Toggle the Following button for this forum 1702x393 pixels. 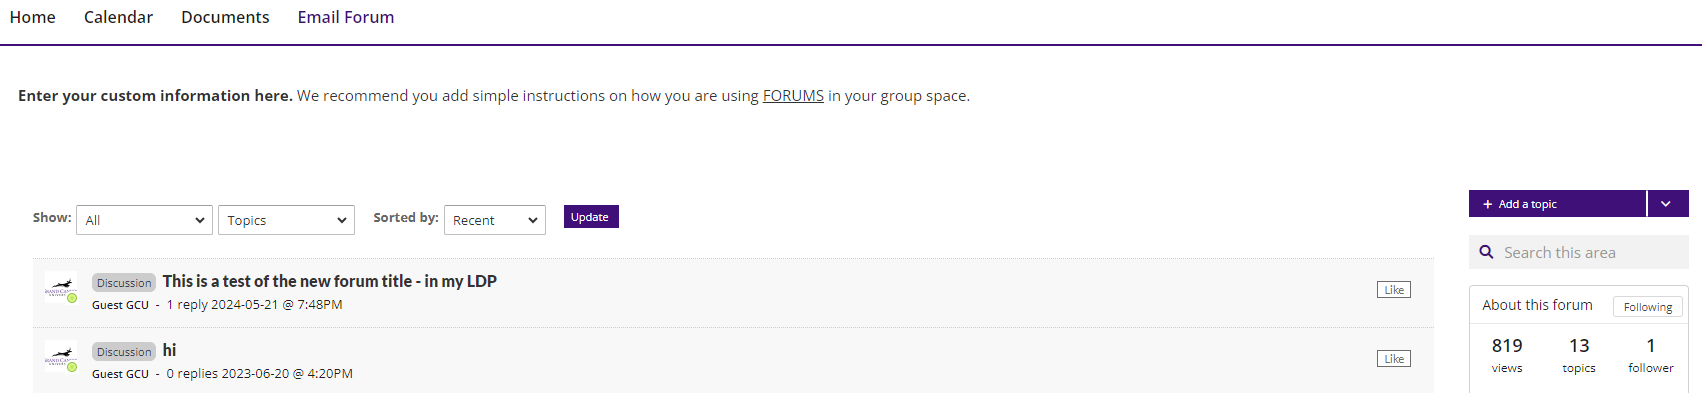click(x=1648, y=307)
